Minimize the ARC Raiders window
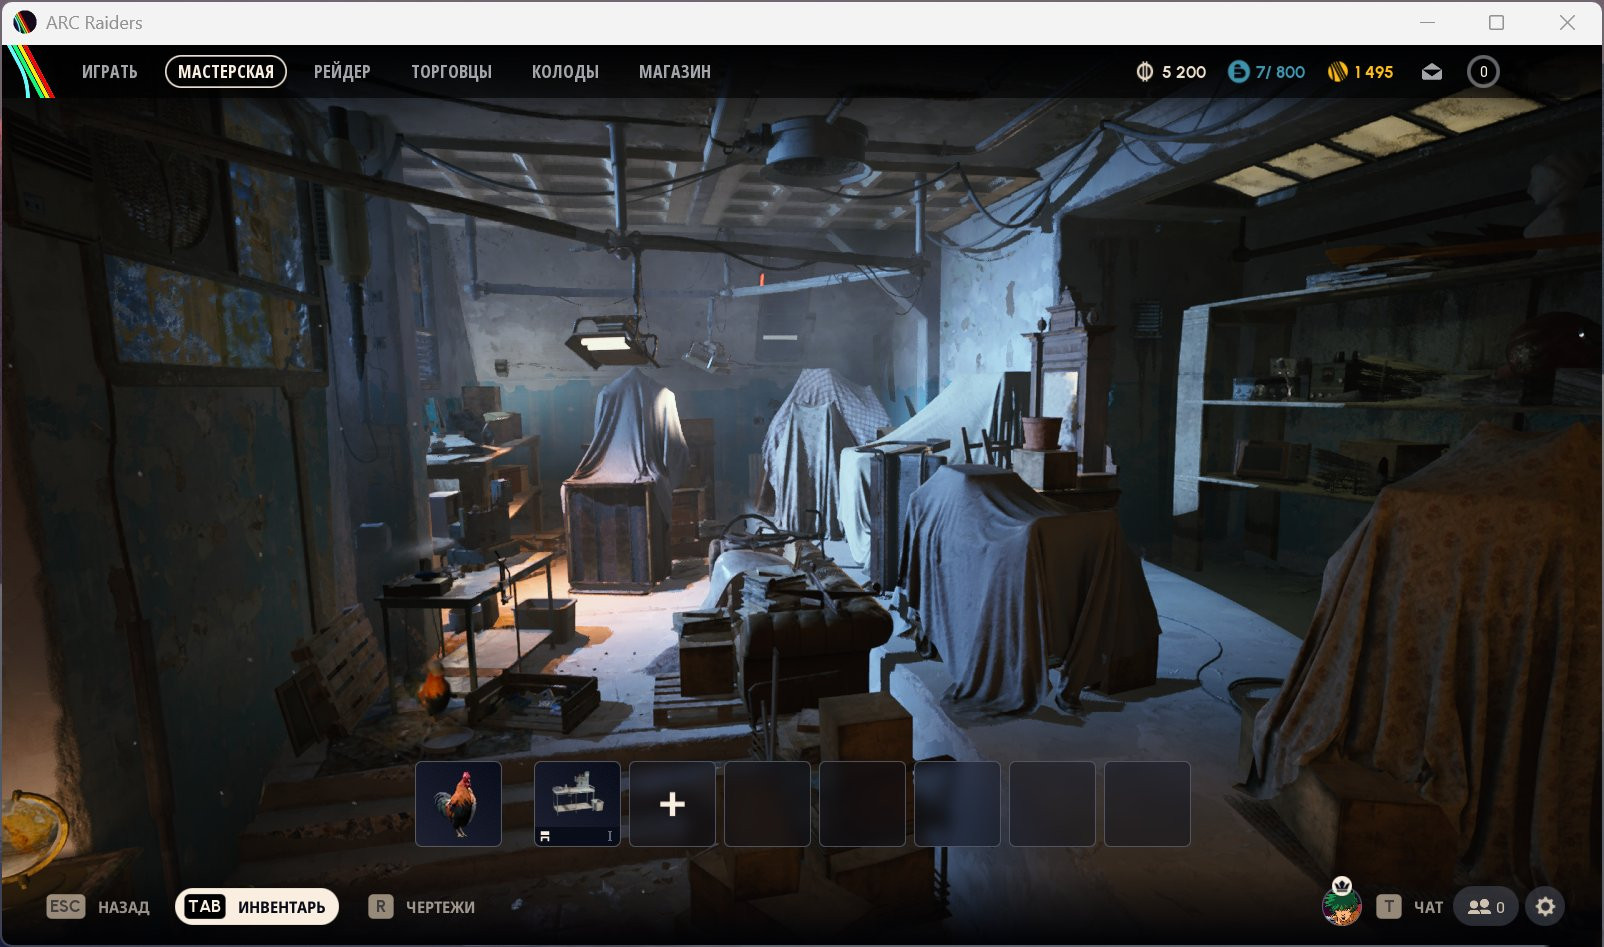 [x=1427, y=22]
